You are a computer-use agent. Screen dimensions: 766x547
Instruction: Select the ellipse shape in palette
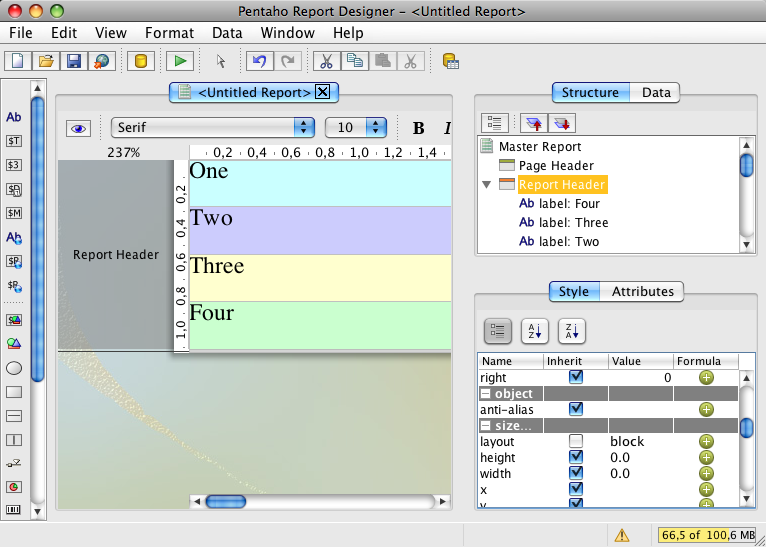tap(14, 368)
